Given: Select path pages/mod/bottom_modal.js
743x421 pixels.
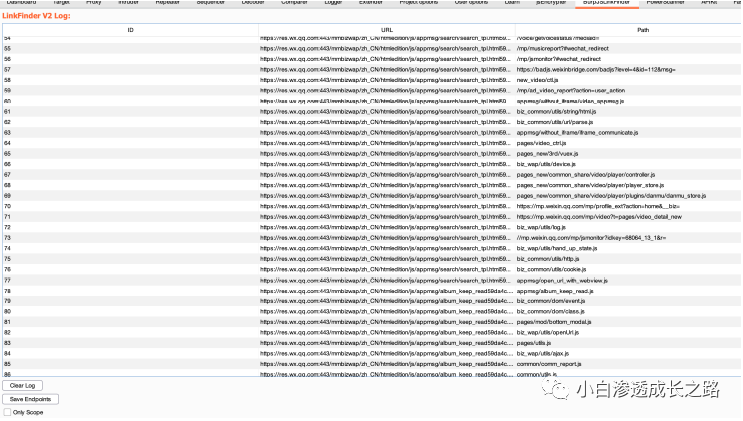Looking at the screenshot, I should pos(554,322).
